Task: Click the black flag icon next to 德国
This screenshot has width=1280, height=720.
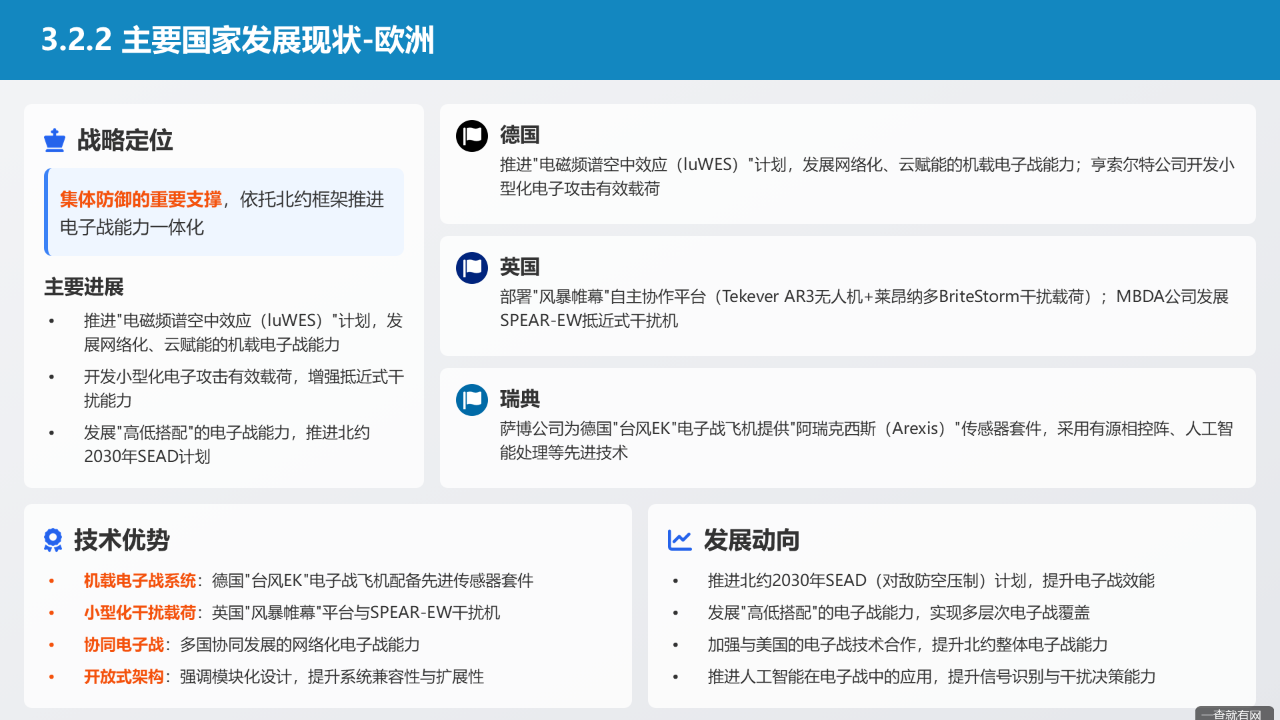Action: coord(472,135)
